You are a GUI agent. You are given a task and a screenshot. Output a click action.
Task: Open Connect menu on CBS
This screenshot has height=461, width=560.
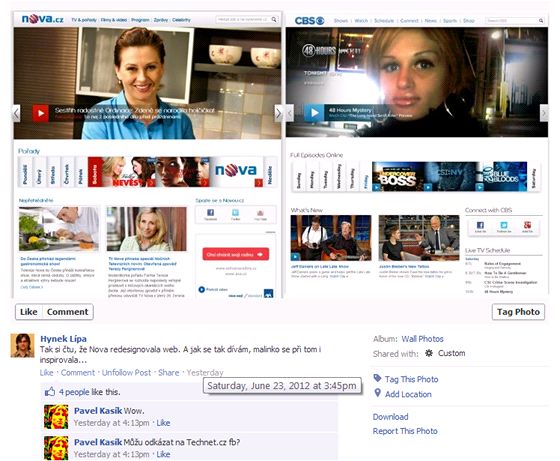(409, 21)
